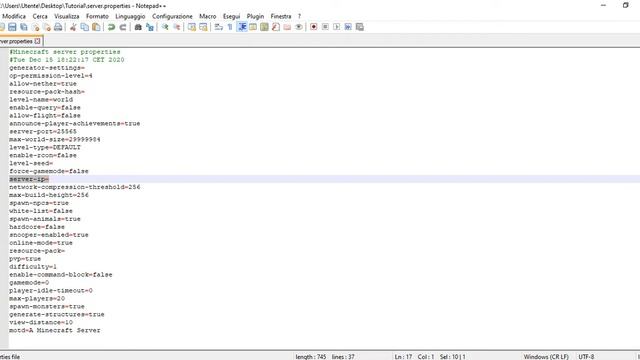Click the comment "#Minecraft server properties"
The height and width of the screenshot is (360, 640).
[65, 52]
